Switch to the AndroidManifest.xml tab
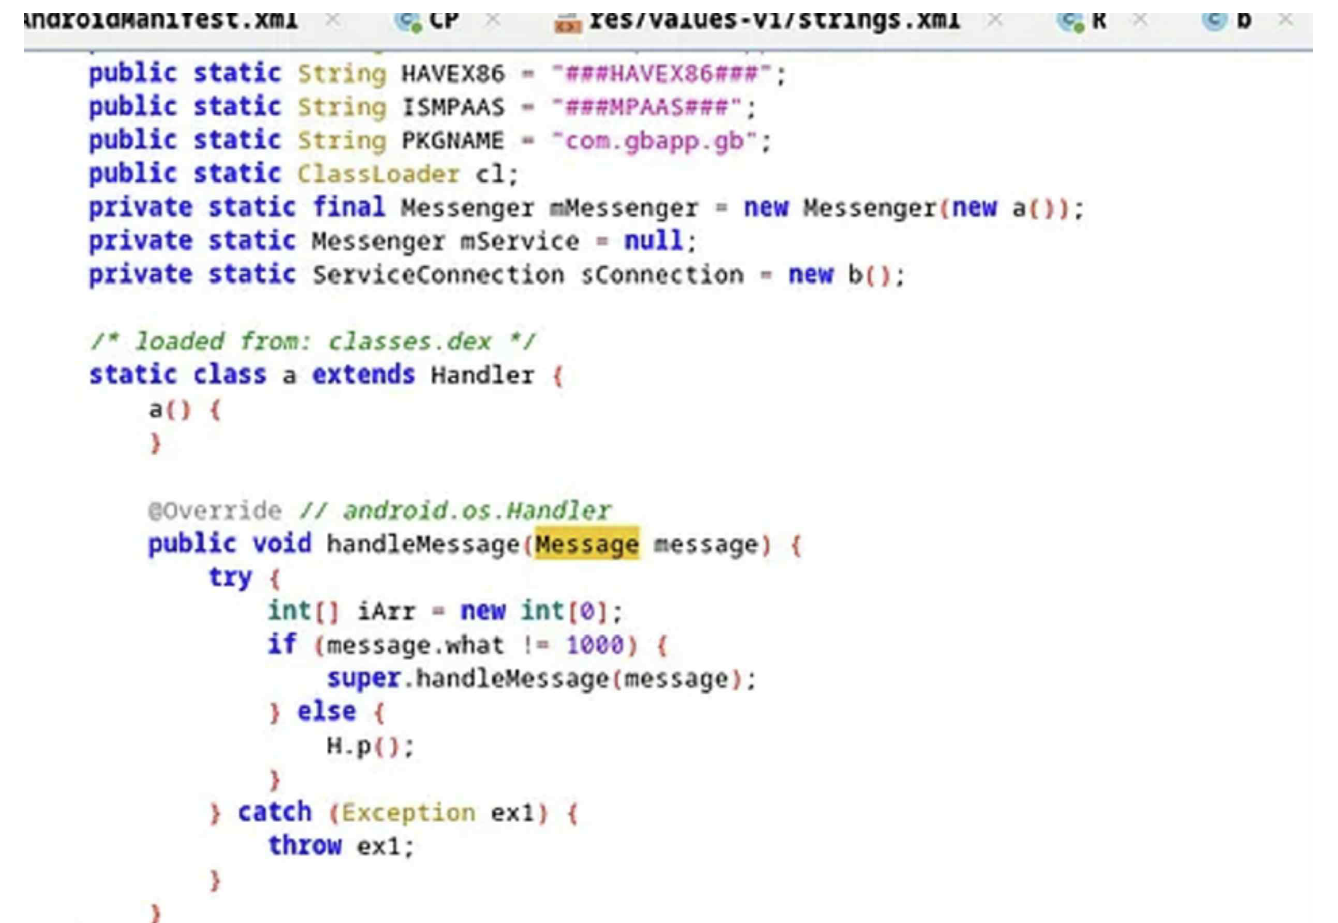This screenshot has width=1338, height=923. [160, 20]
